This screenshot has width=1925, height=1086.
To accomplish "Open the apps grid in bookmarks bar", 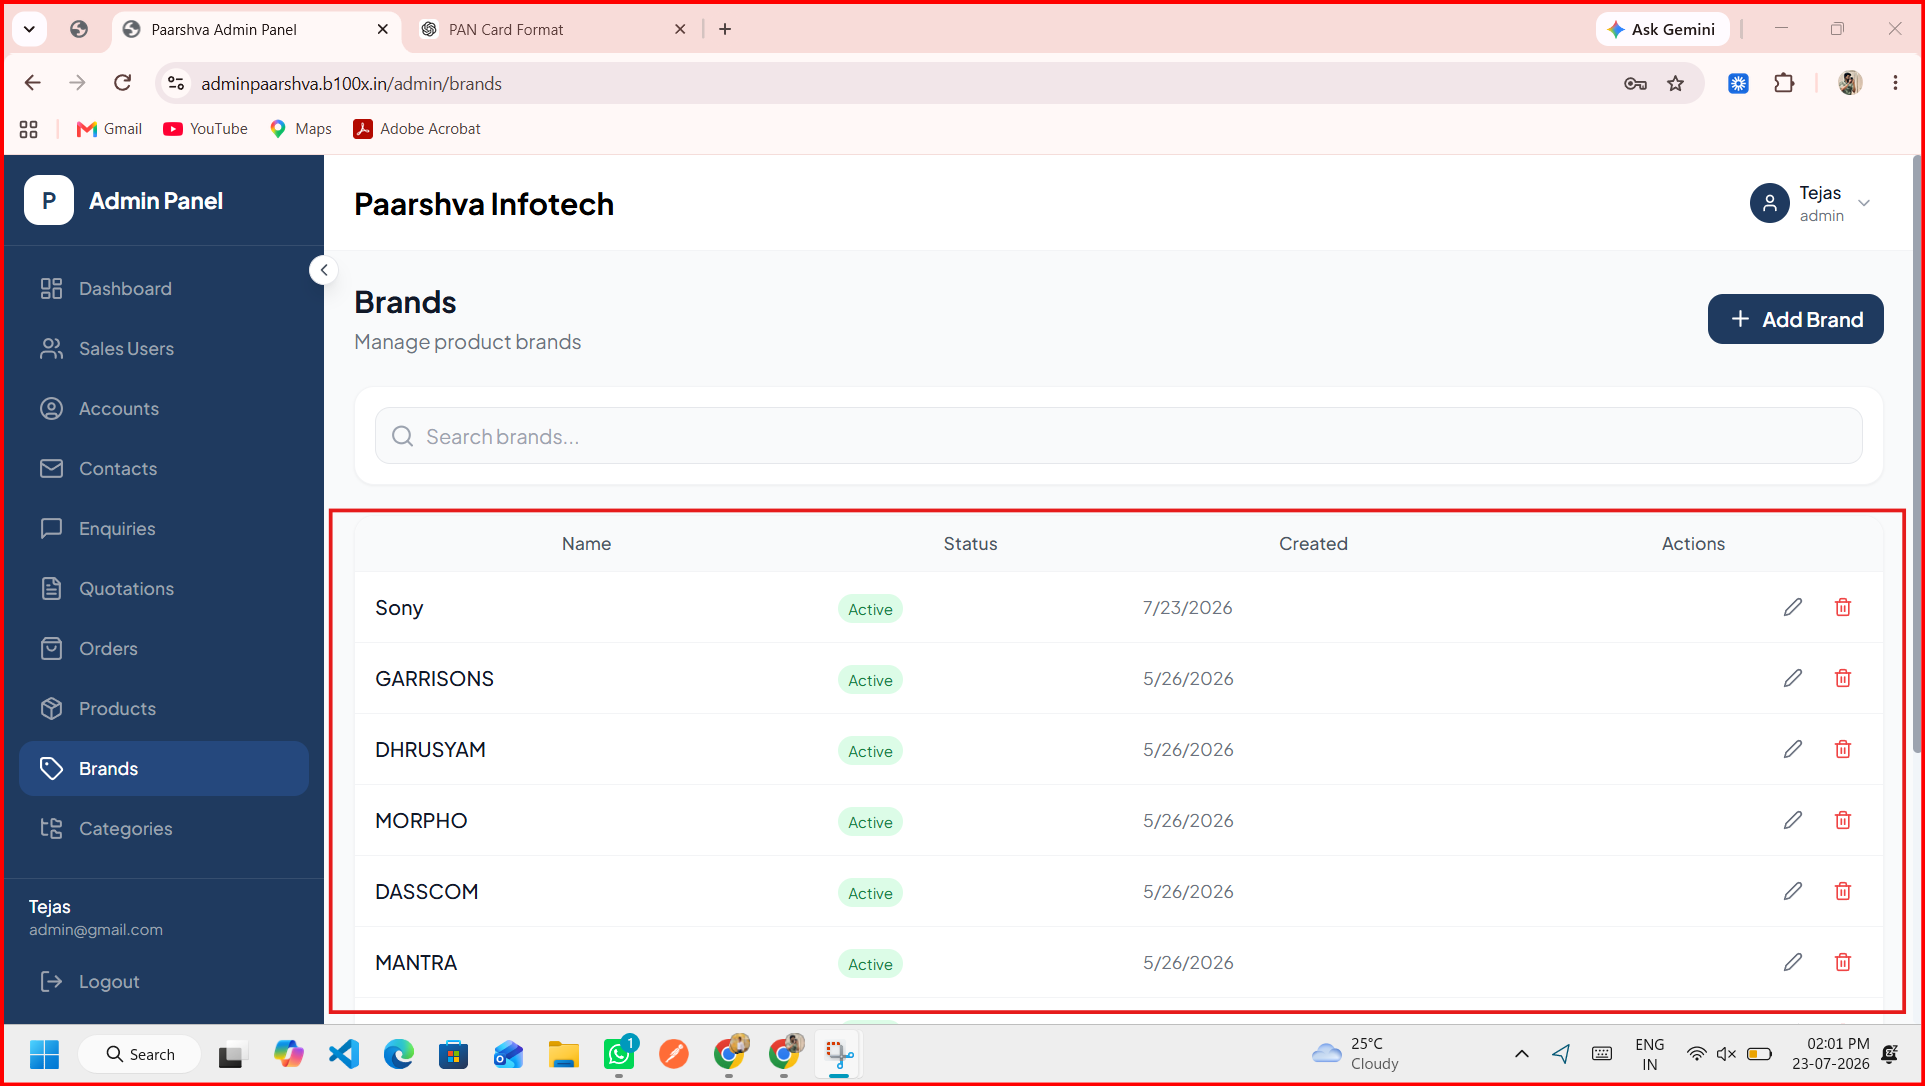I will coord(29,129).
